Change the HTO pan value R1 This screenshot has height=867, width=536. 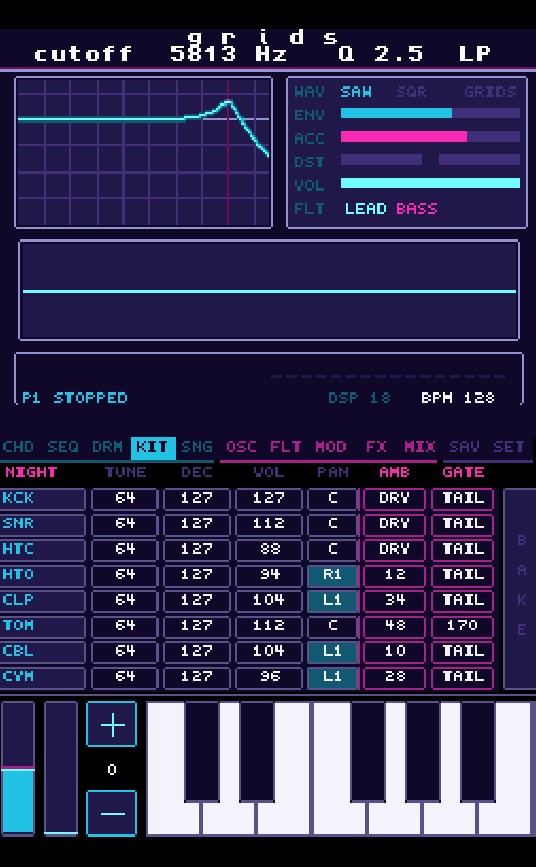pos(332,575)
